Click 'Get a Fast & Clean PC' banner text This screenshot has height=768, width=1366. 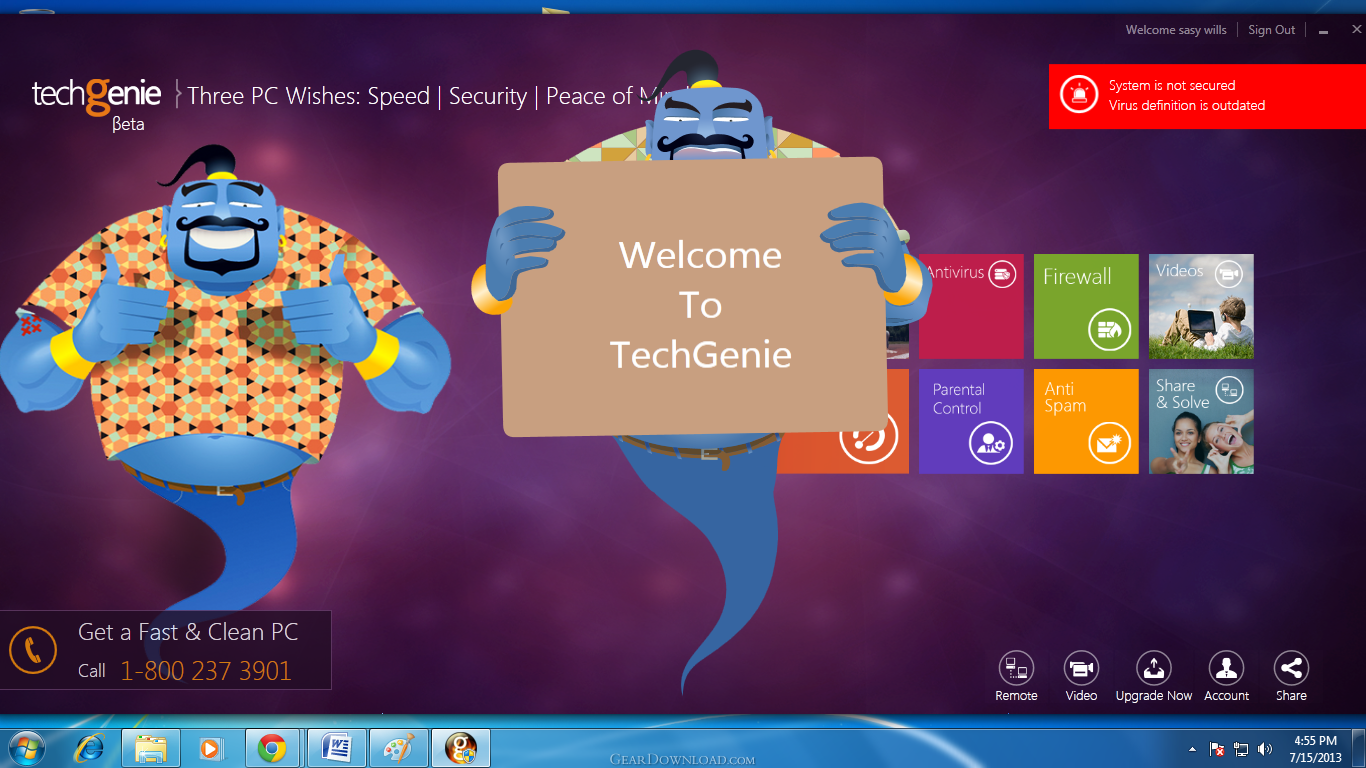click(x=188, y=632)
